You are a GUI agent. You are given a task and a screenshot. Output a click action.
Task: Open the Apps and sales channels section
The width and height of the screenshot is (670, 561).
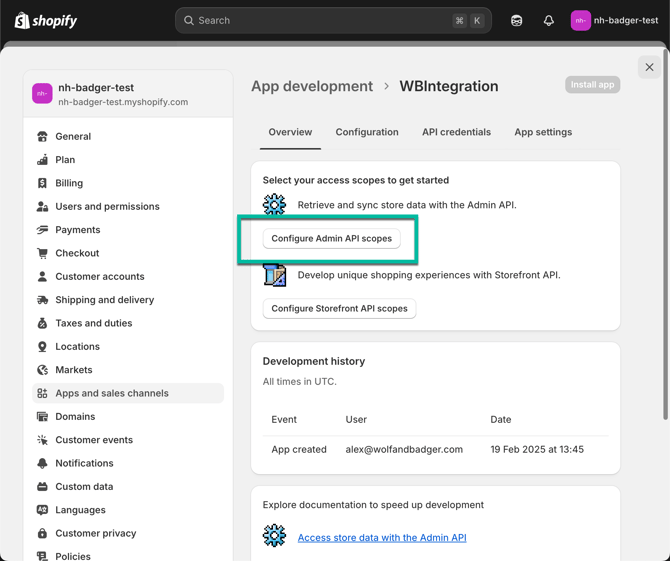(128, 393)
